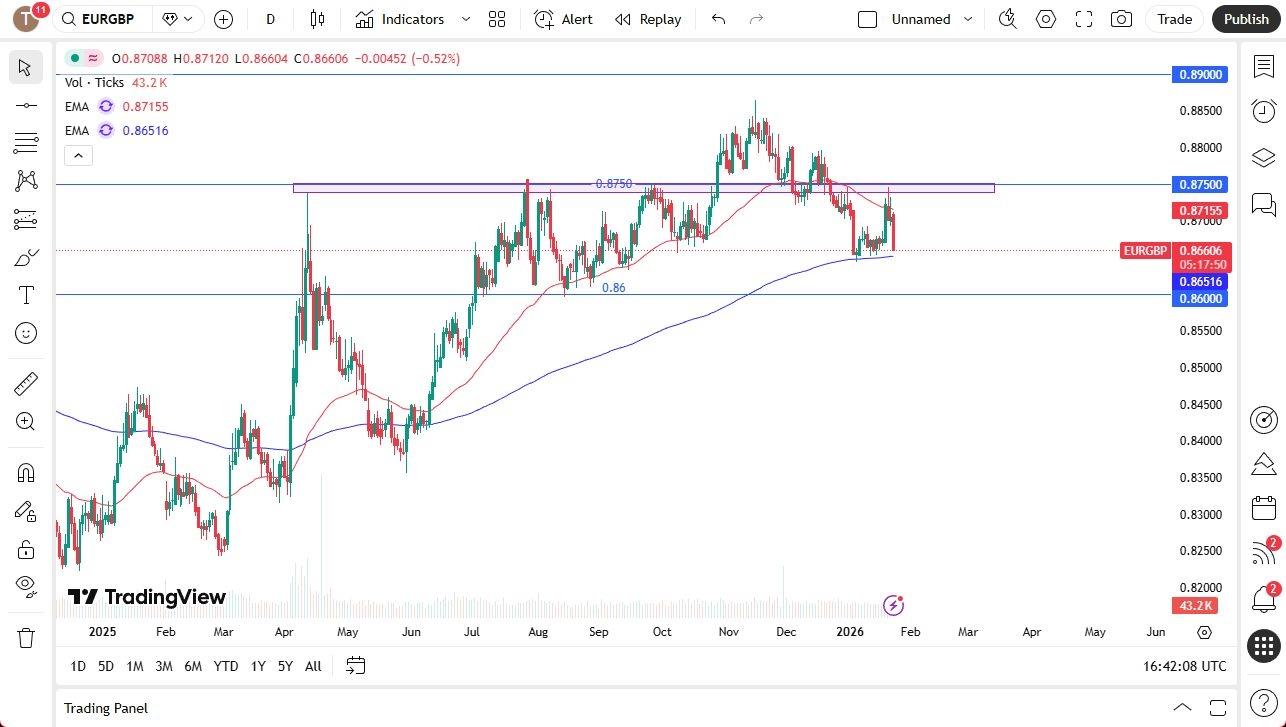Select the 3M time range
The height and width of the screenshot is (727, 1286).
pyautogui.click(x=163, y=666)
